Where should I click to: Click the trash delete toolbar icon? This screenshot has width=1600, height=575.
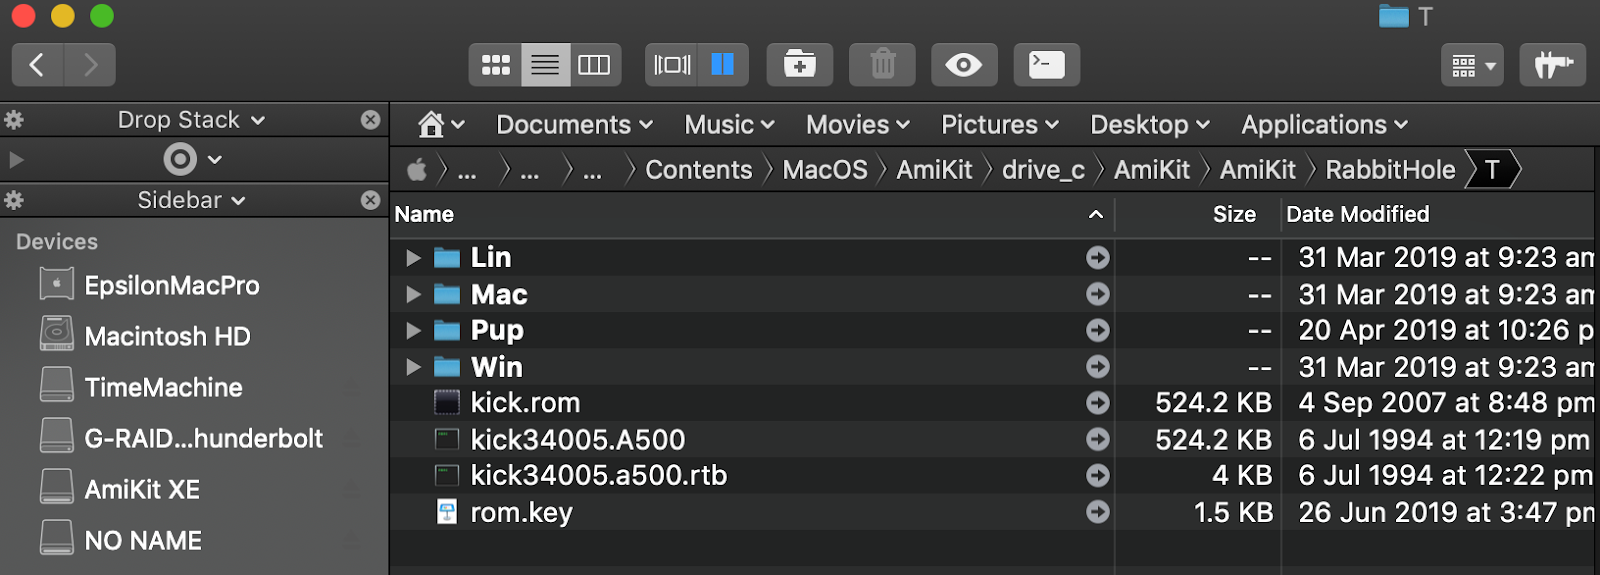(882, 65)
